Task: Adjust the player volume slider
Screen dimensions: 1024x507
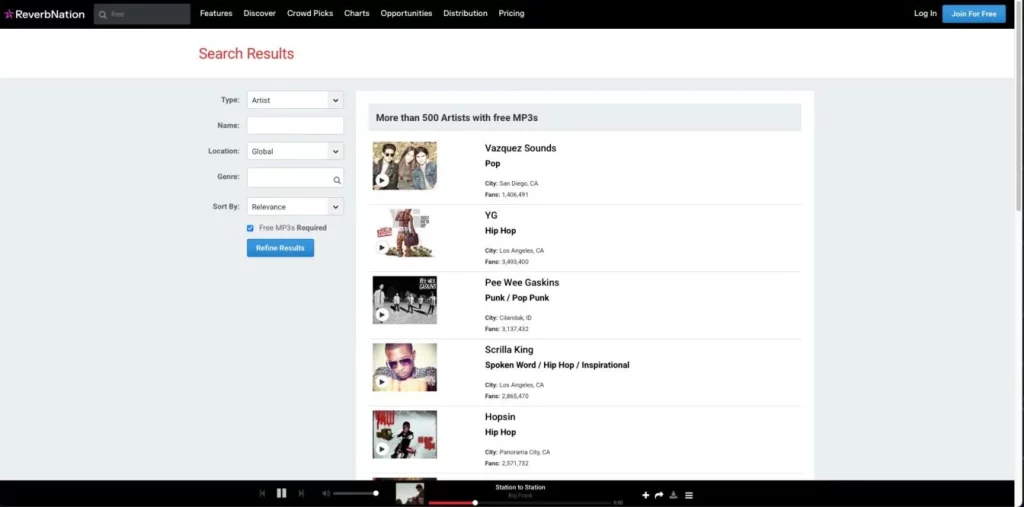Action: tap(355, 493)
